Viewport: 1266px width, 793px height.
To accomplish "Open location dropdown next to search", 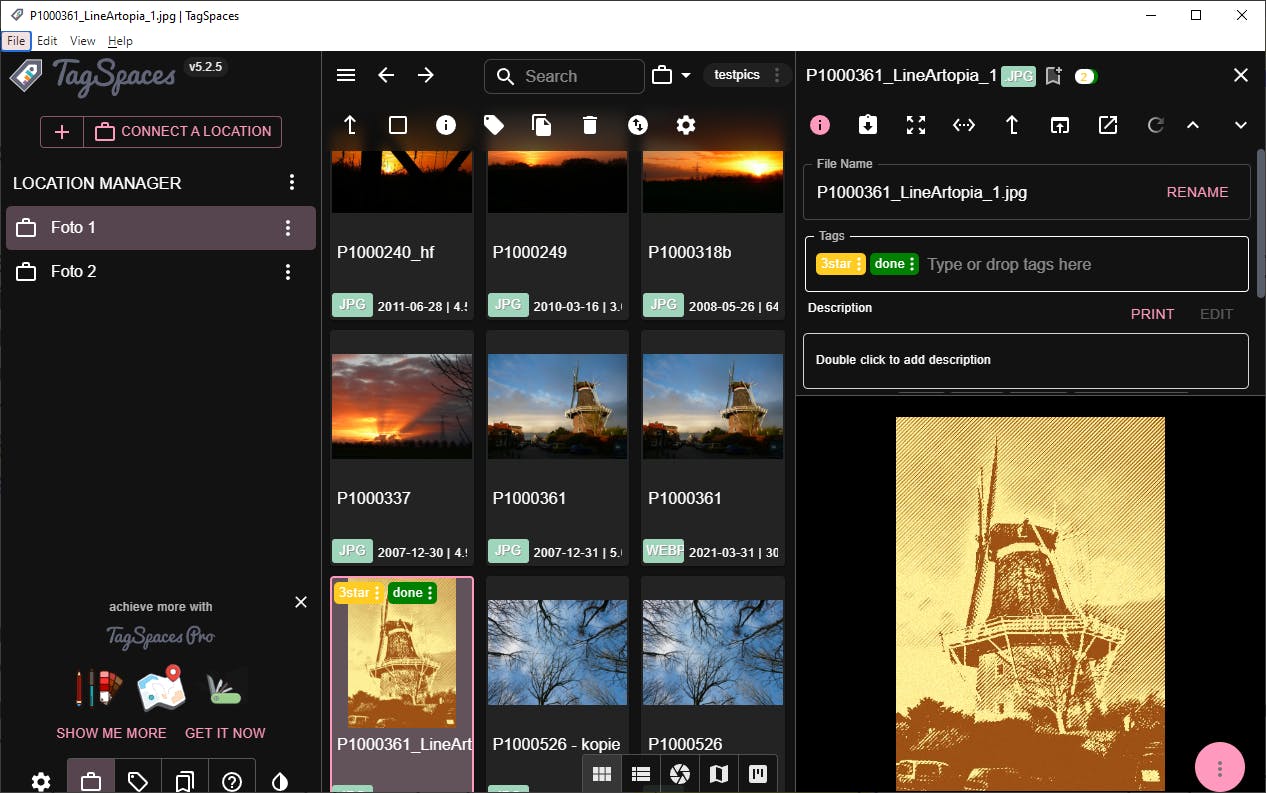I will (672, 76).
